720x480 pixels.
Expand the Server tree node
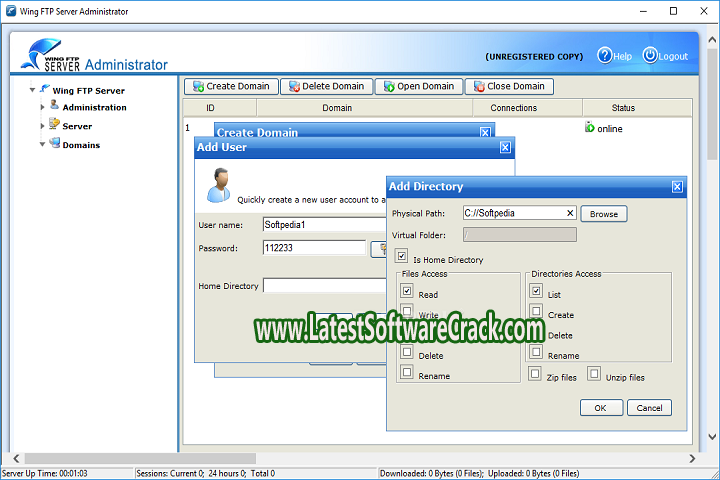(x=43, y=126)
